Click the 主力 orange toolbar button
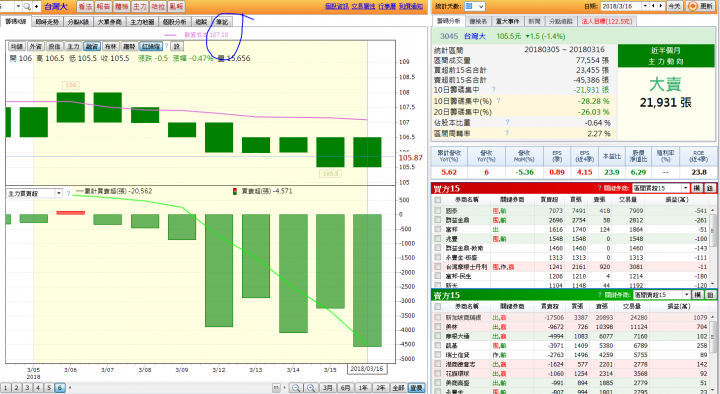Screen dimensions: 720x394 (x=140, y=6)
